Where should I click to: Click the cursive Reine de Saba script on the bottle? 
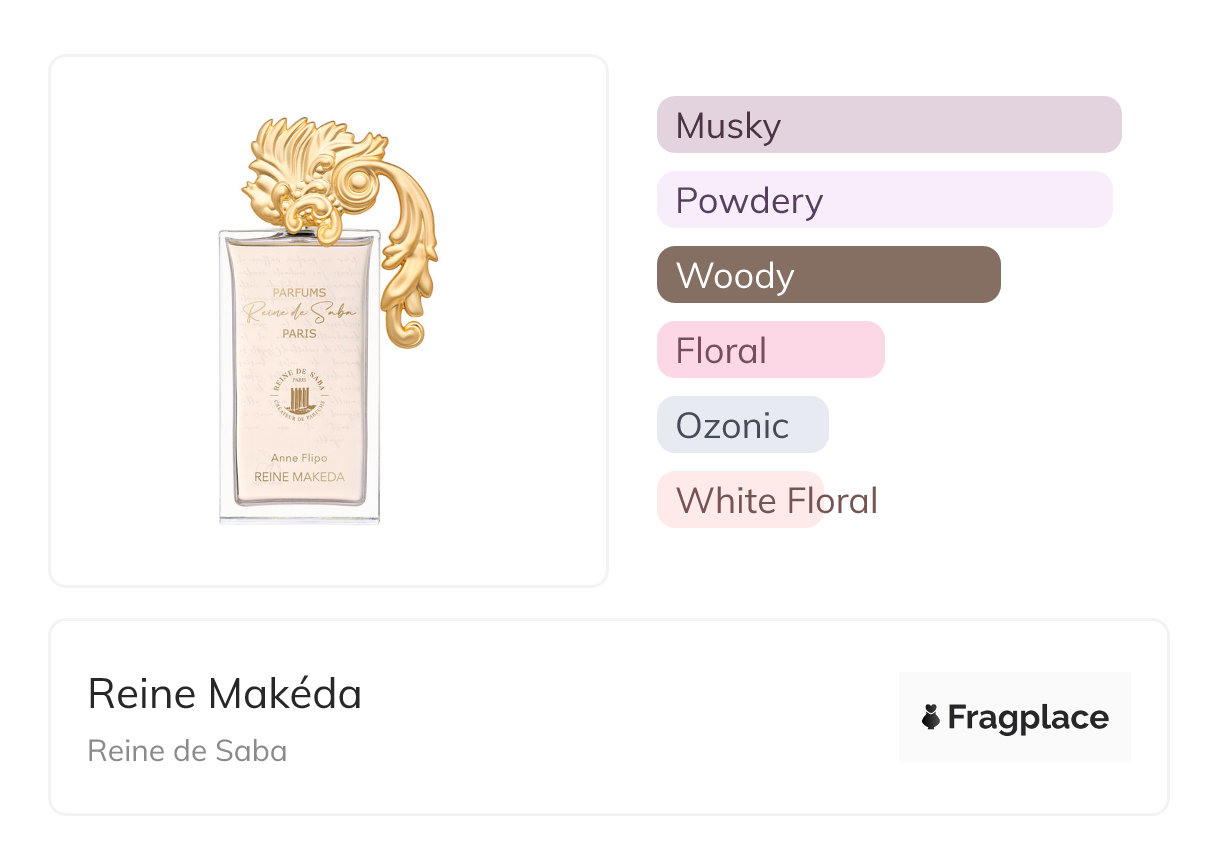[x=299, y=313]
